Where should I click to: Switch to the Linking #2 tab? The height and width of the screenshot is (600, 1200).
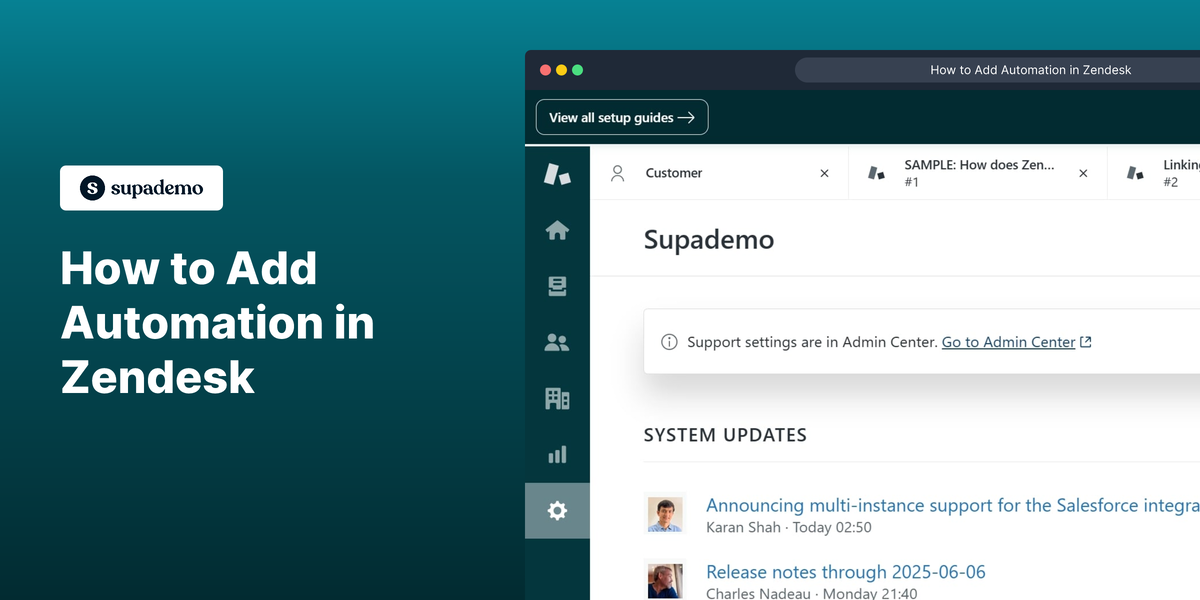point(1154,173)
